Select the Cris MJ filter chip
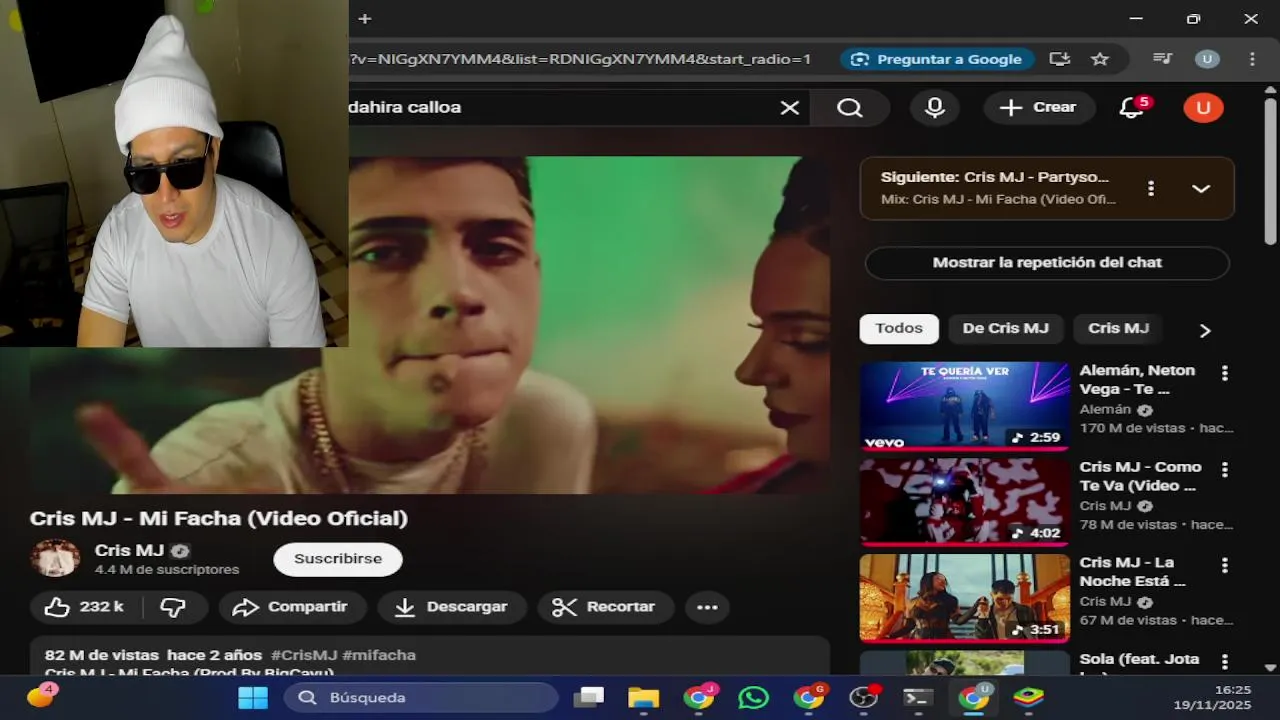The image size is (1280, 720). [x=1118, y=329]
